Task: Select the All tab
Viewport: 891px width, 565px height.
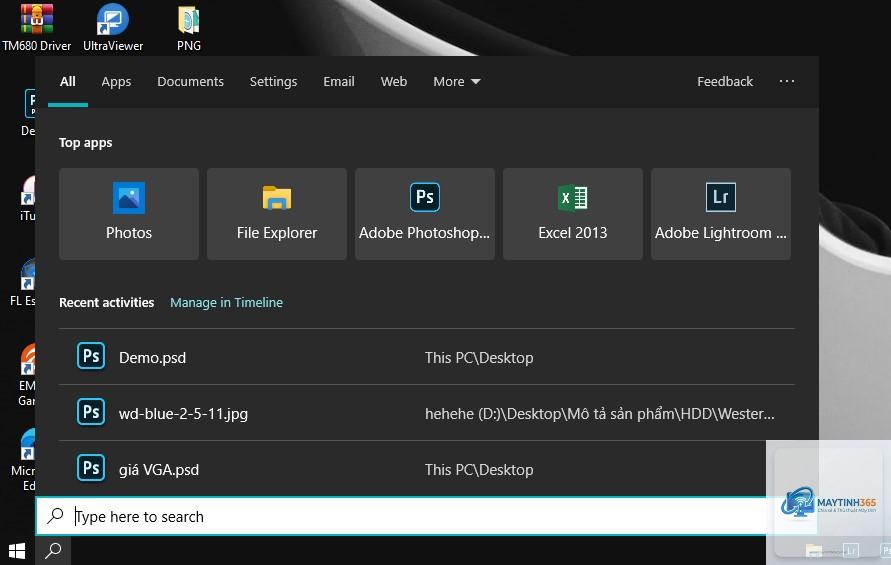Action: tap(68, 82)
